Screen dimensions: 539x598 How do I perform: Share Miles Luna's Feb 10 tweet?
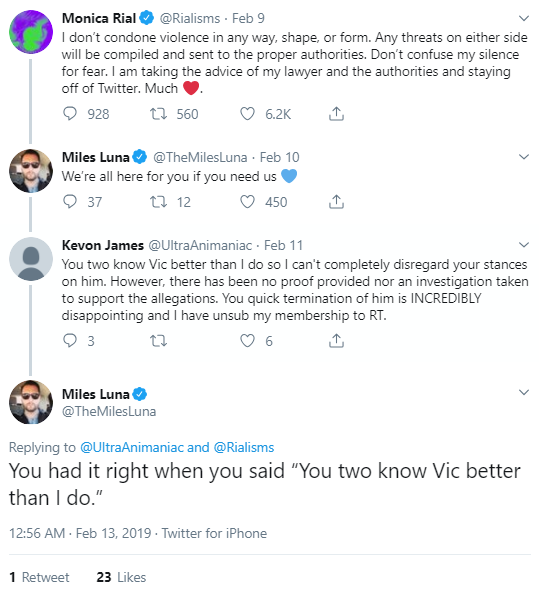336,202
